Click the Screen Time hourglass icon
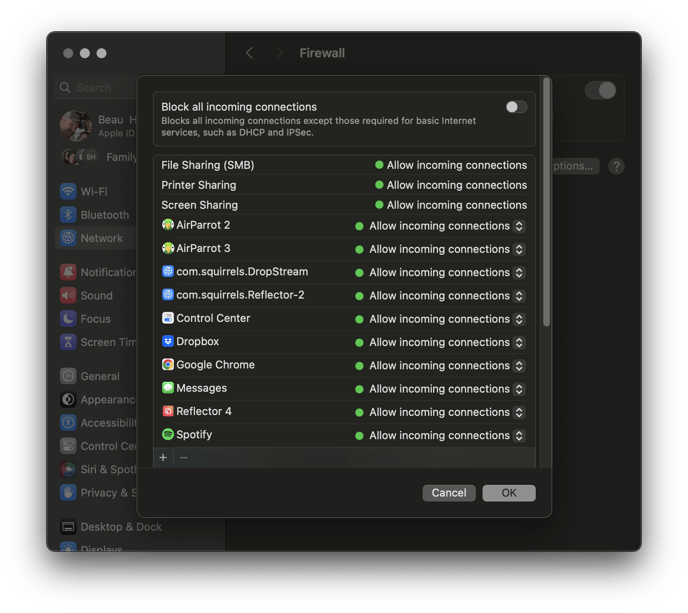The image size is (688, 613). (68, 342)
